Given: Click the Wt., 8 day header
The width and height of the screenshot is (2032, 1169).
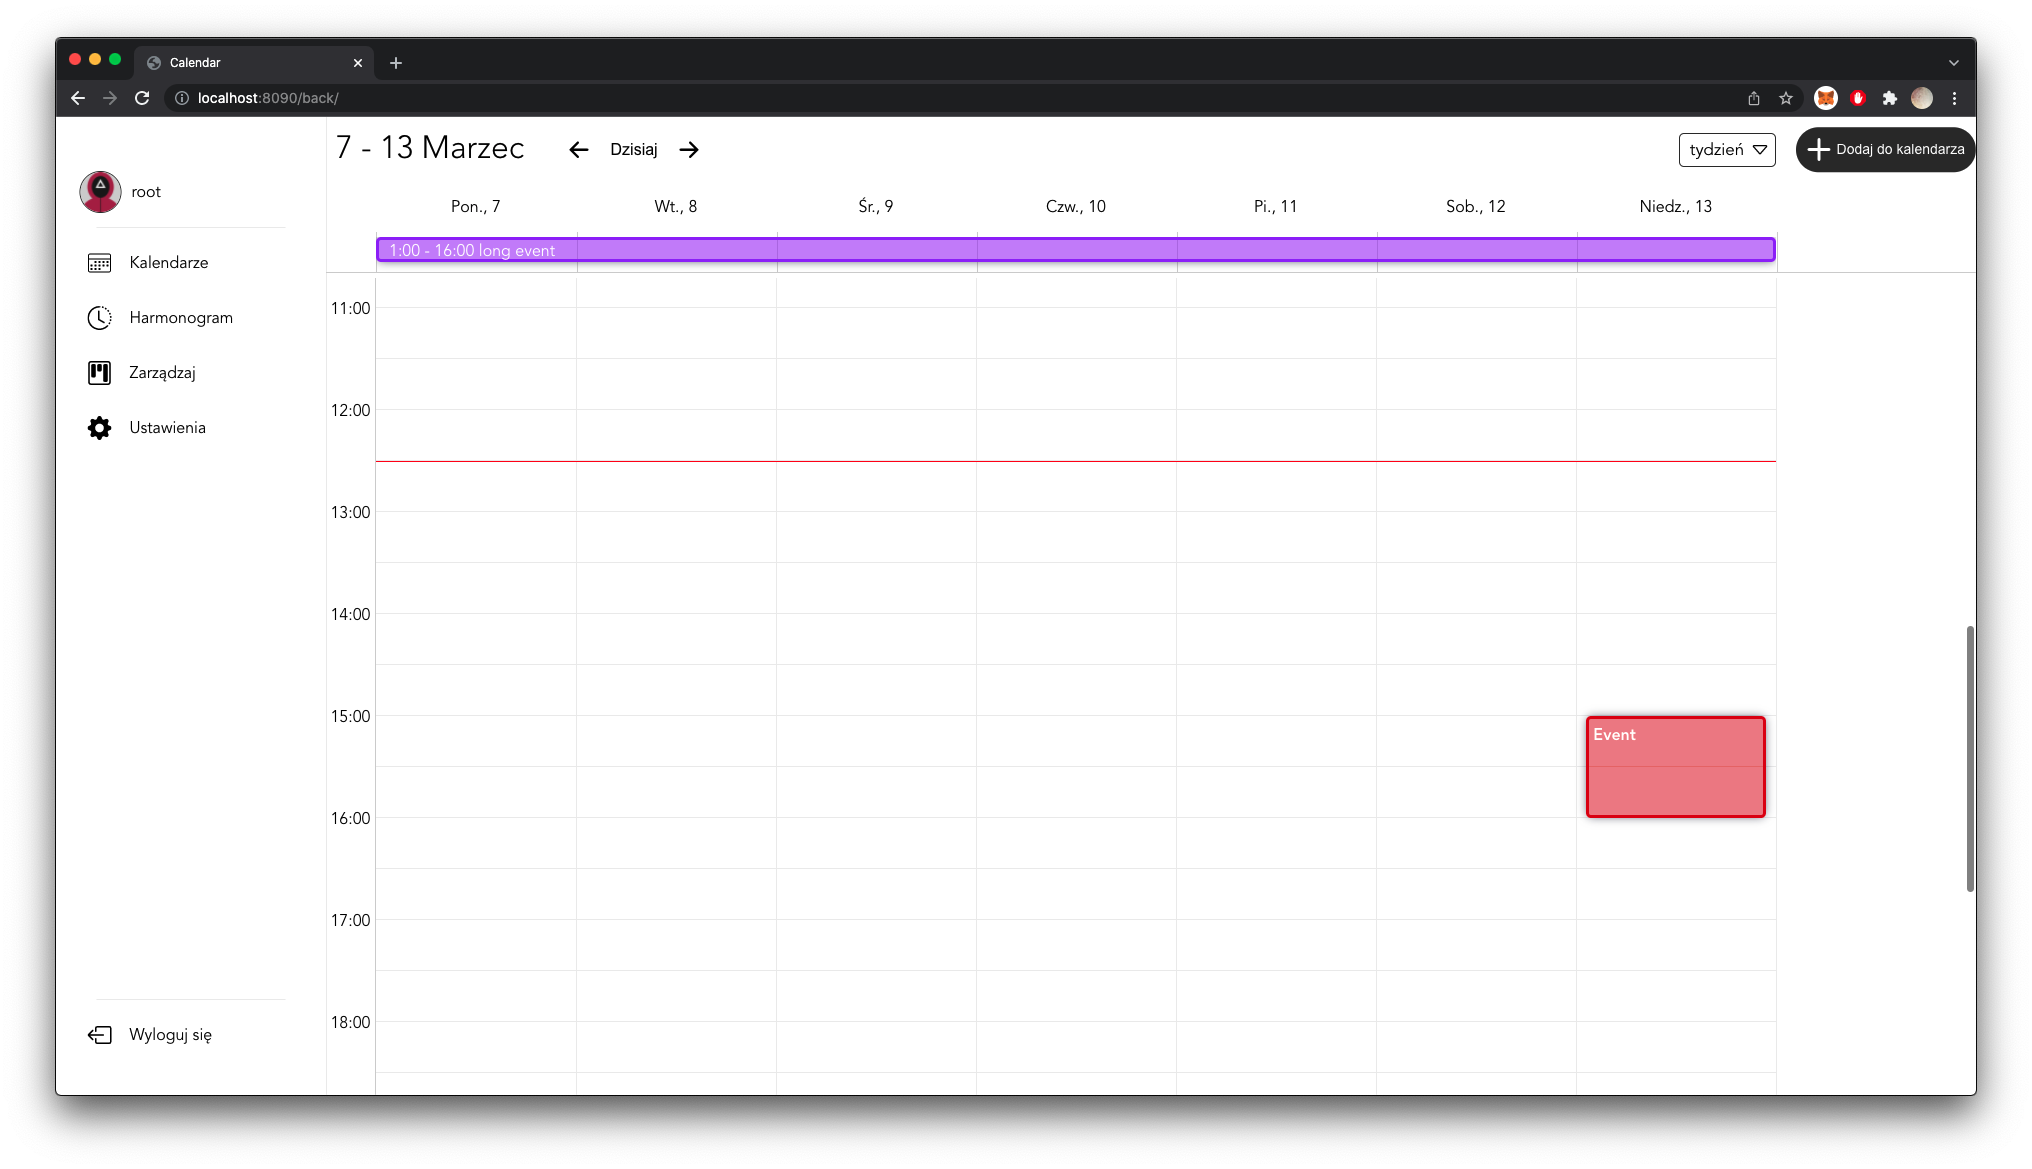Looking at the screenshot, I should [x=676, y=207].
